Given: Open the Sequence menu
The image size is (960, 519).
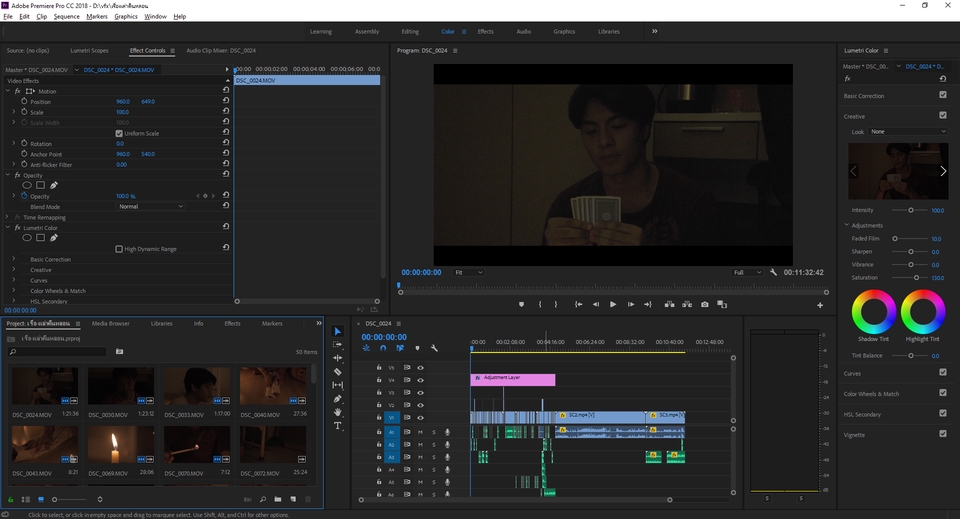Looking at the screenshot, I should pos(66,17).
